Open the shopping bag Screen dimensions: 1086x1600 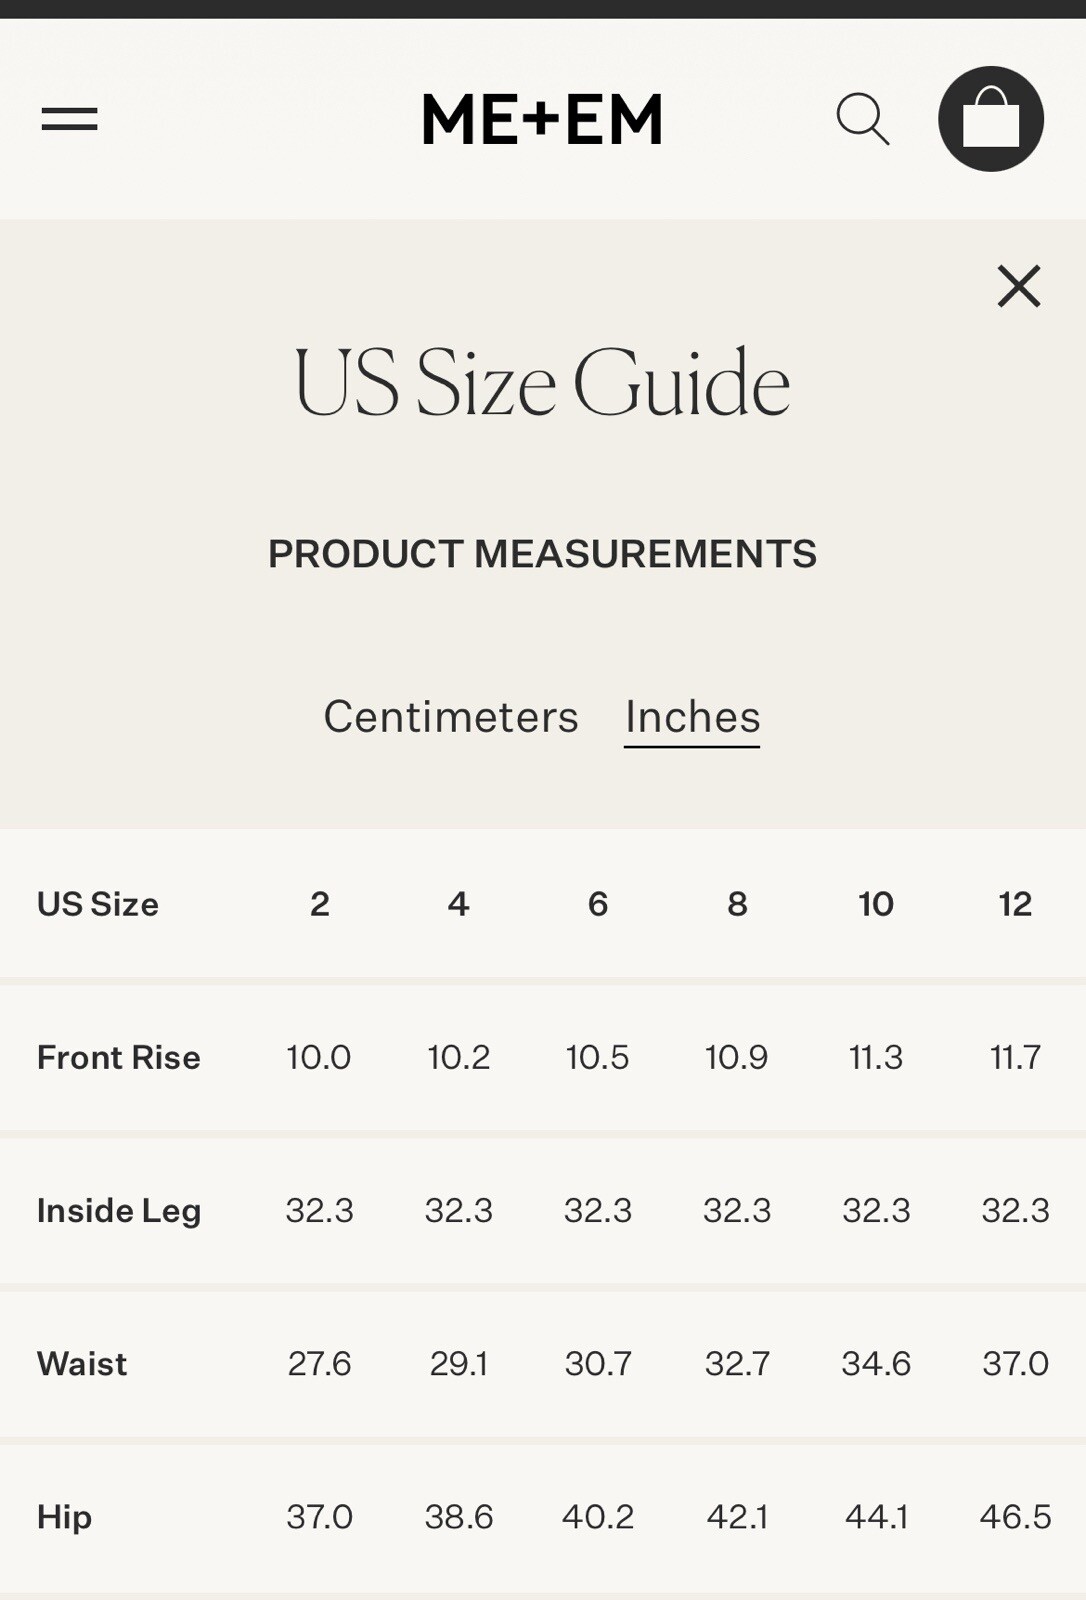tap(991, 119)
